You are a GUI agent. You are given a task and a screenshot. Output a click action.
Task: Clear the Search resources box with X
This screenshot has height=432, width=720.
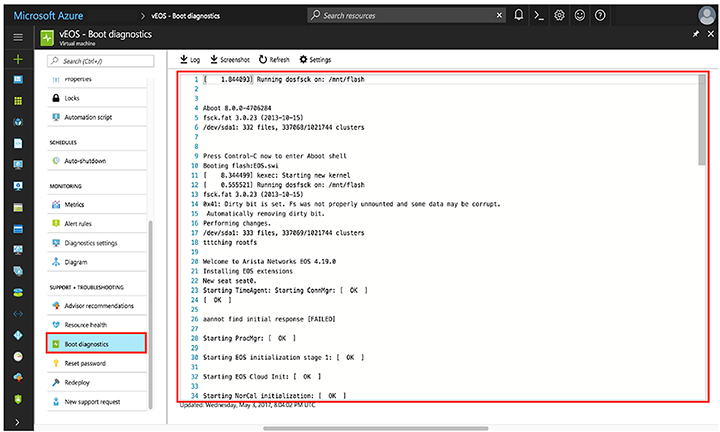click(x=499, y=16)
